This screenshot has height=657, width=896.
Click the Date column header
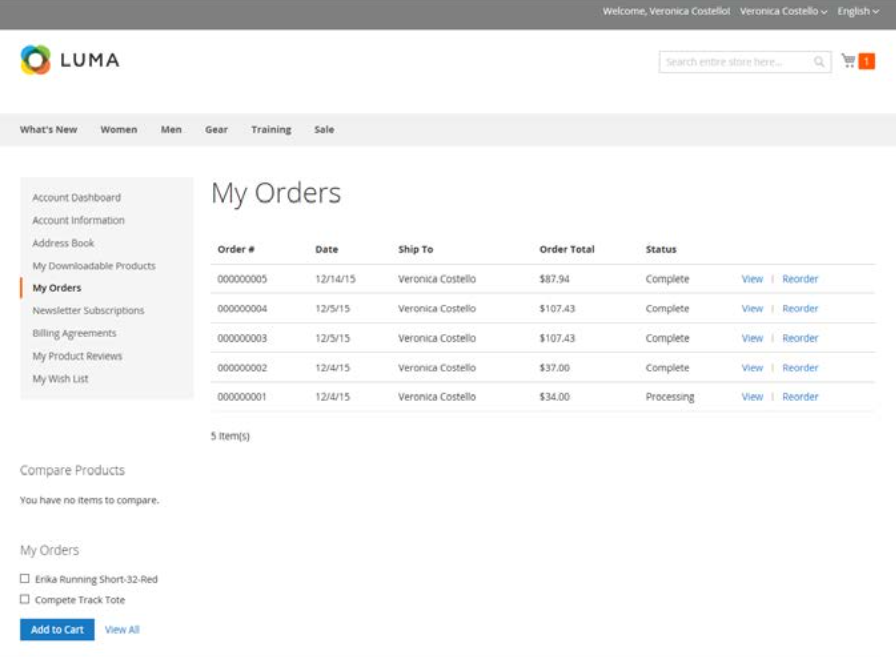tap(326, 250)
